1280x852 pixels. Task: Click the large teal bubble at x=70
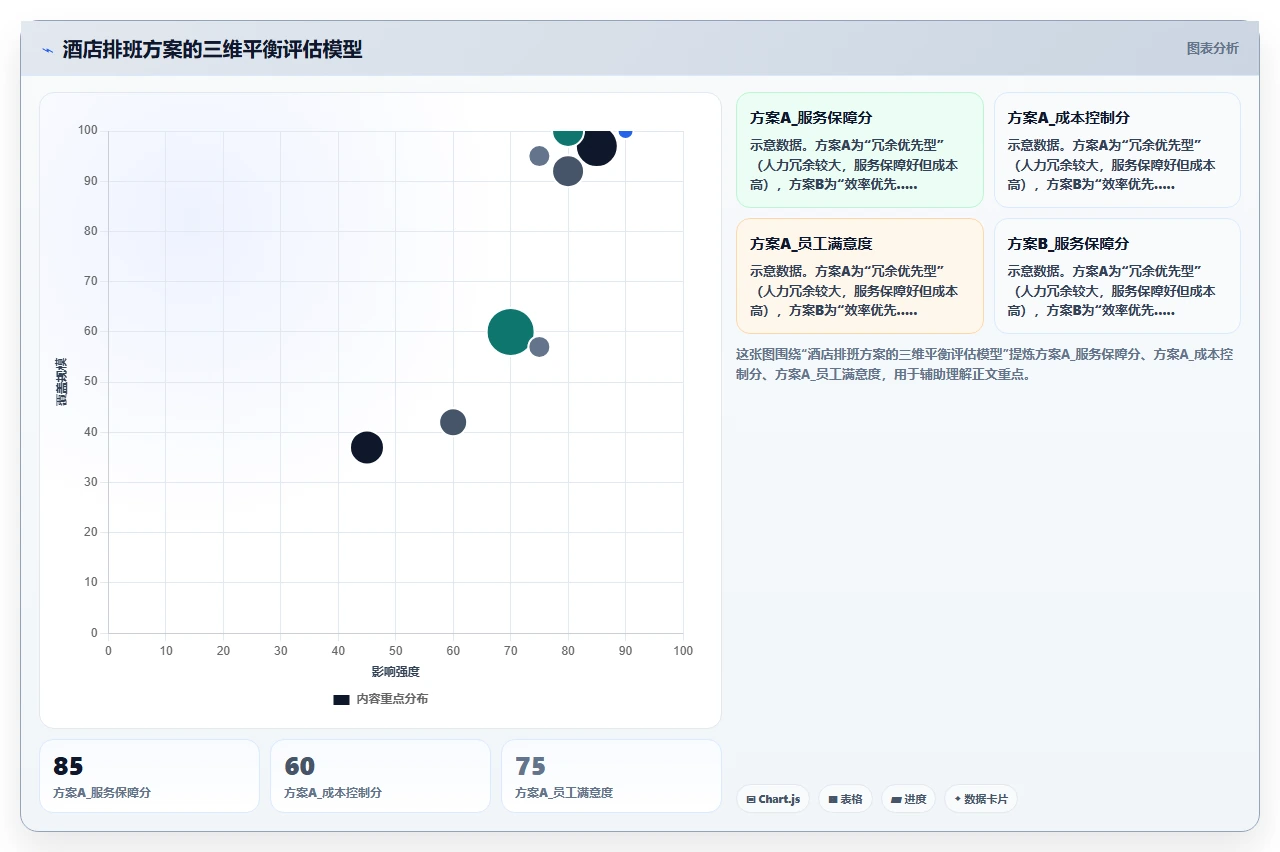[x=510, y=332]
